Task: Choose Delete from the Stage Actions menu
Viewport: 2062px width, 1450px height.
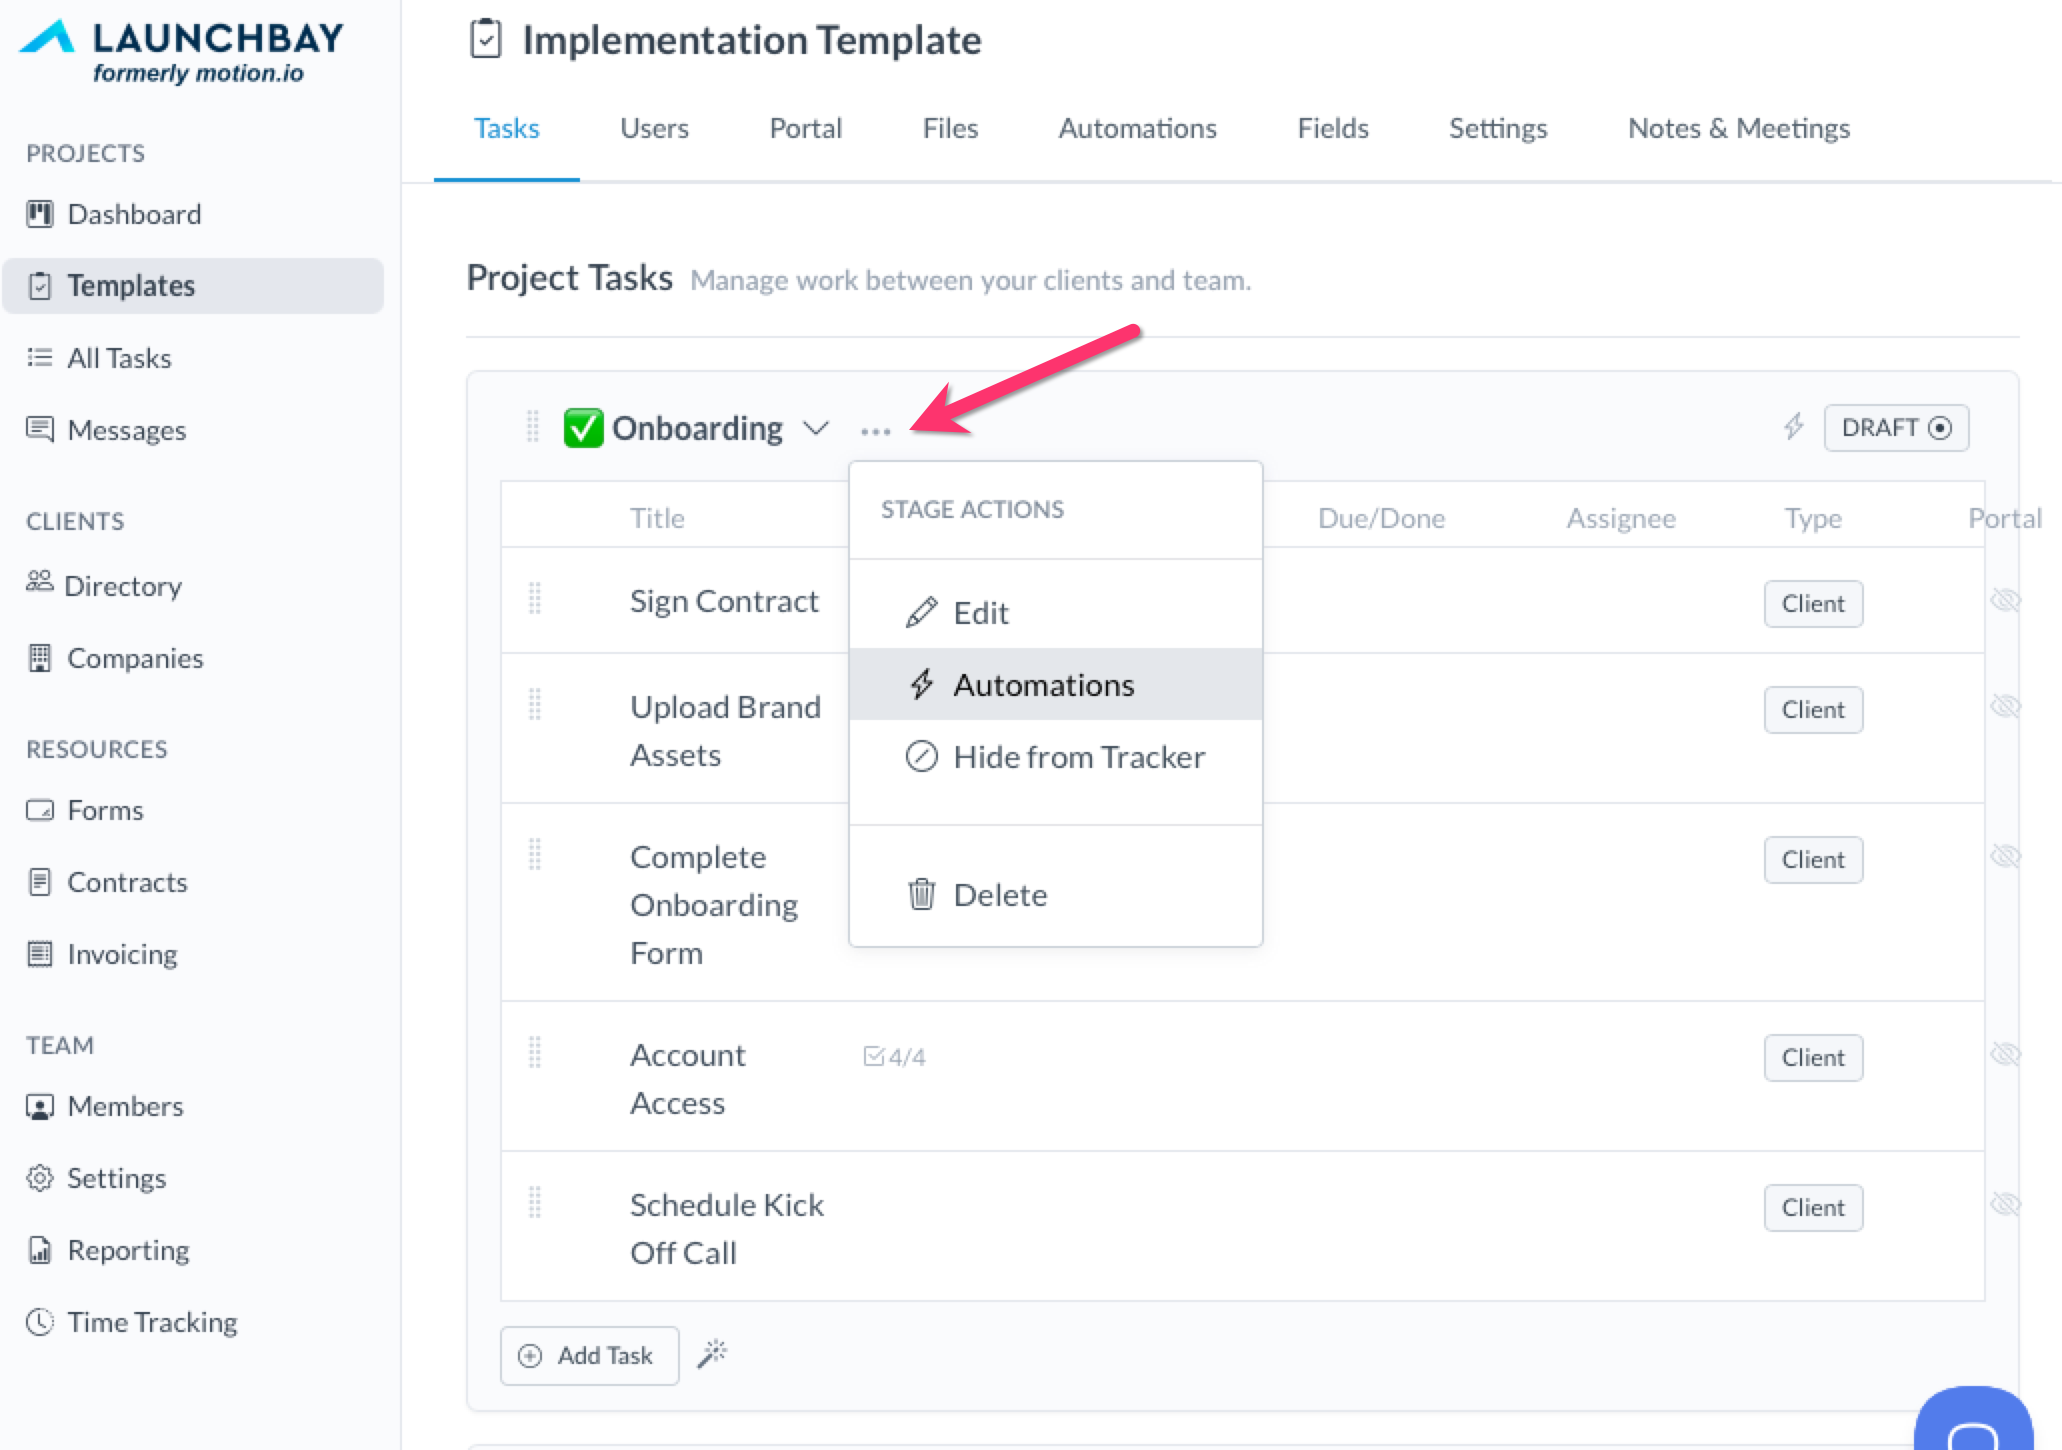Action: pos(999,895)
